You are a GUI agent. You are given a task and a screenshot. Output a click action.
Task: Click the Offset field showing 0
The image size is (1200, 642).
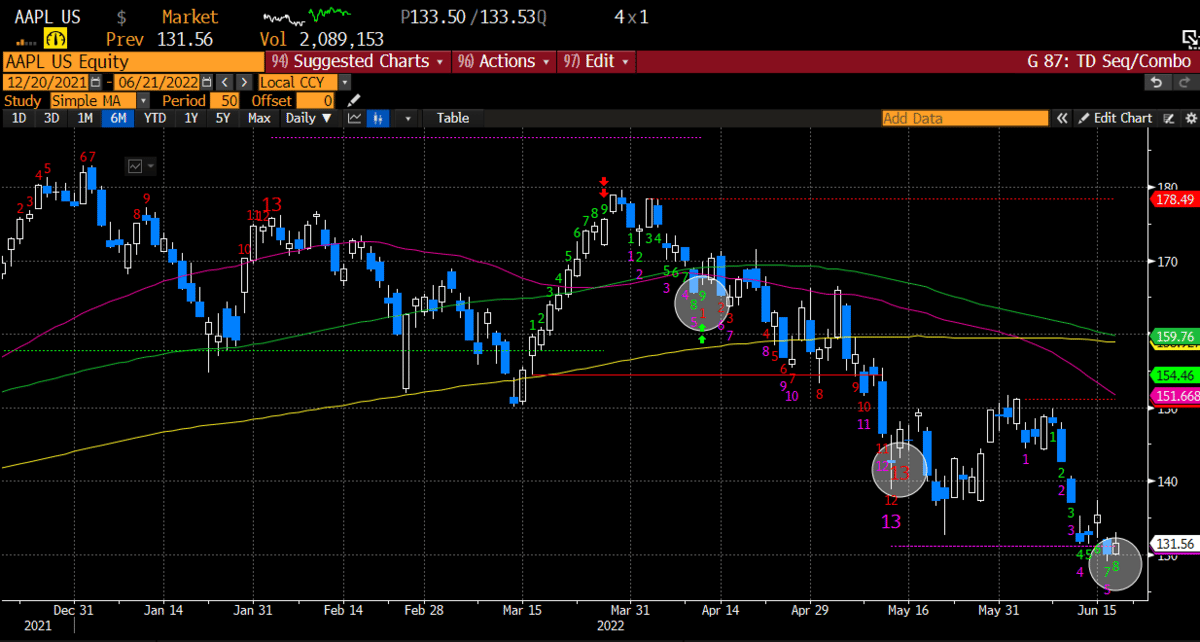point(317,100)
